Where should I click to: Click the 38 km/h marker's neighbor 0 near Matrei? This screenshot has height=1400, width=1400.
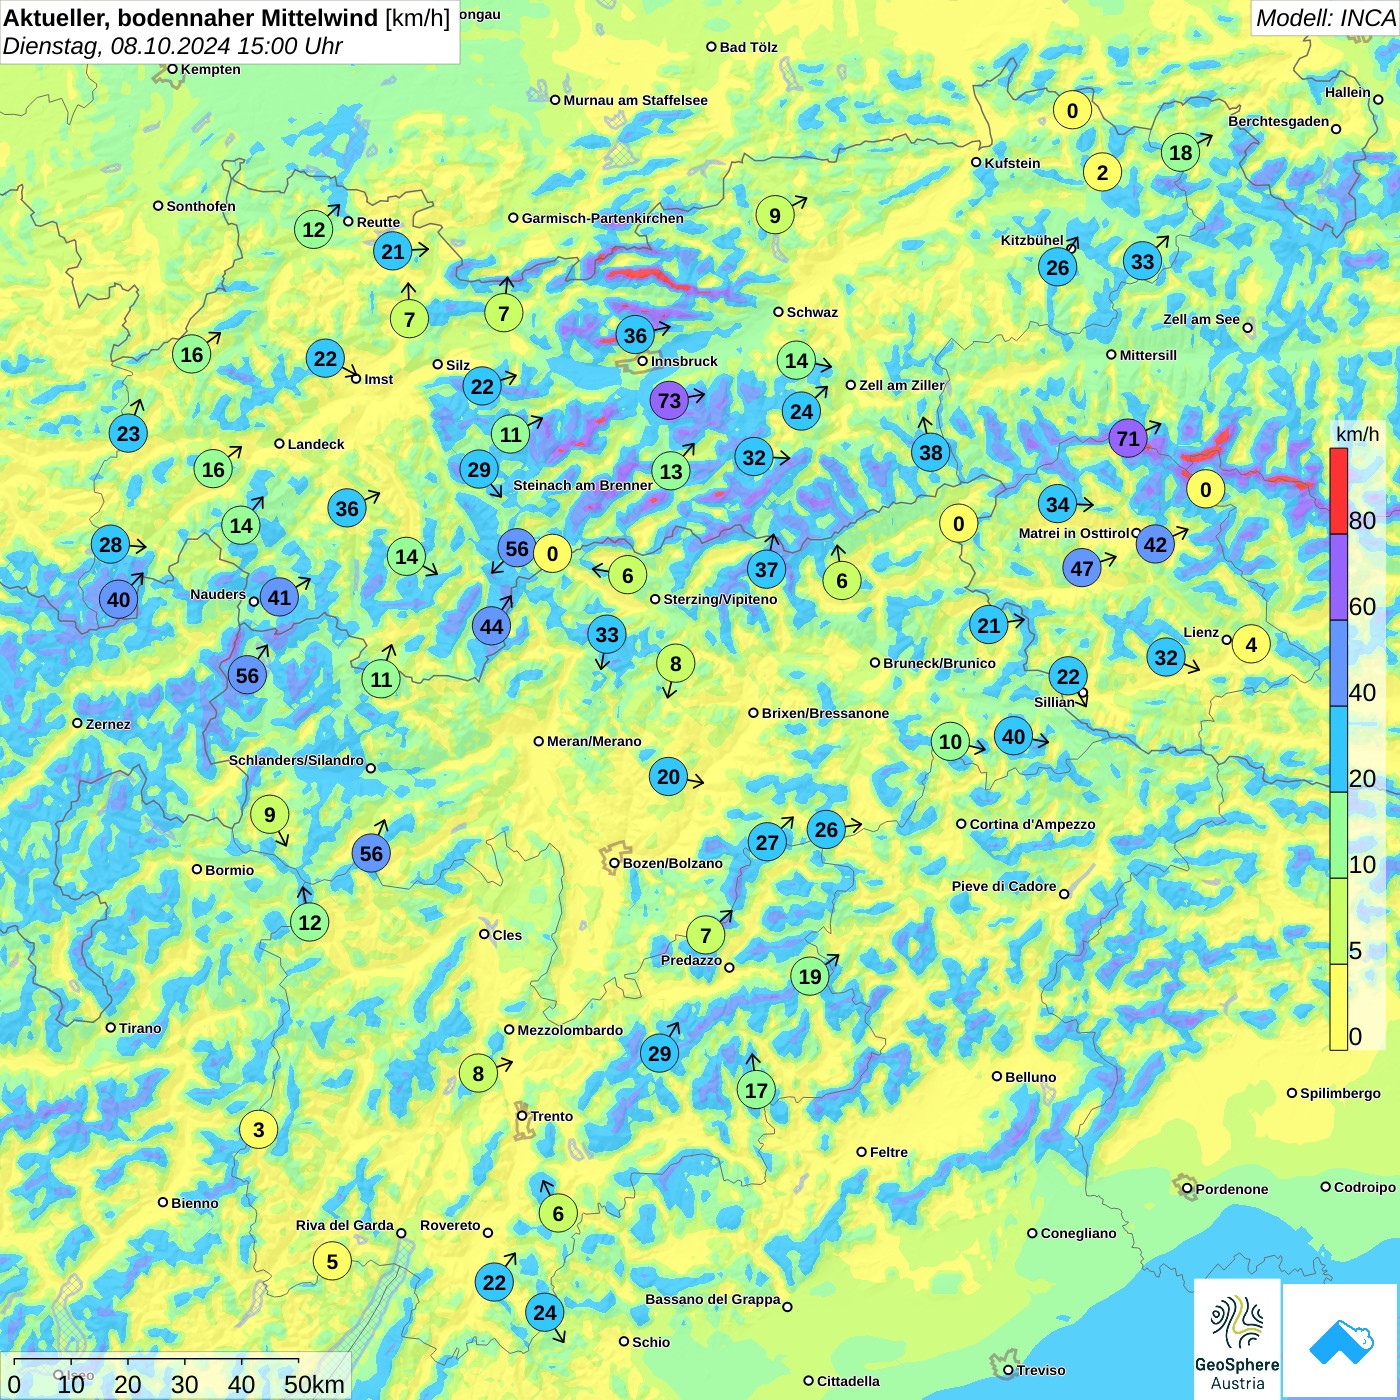coord(958,524)
